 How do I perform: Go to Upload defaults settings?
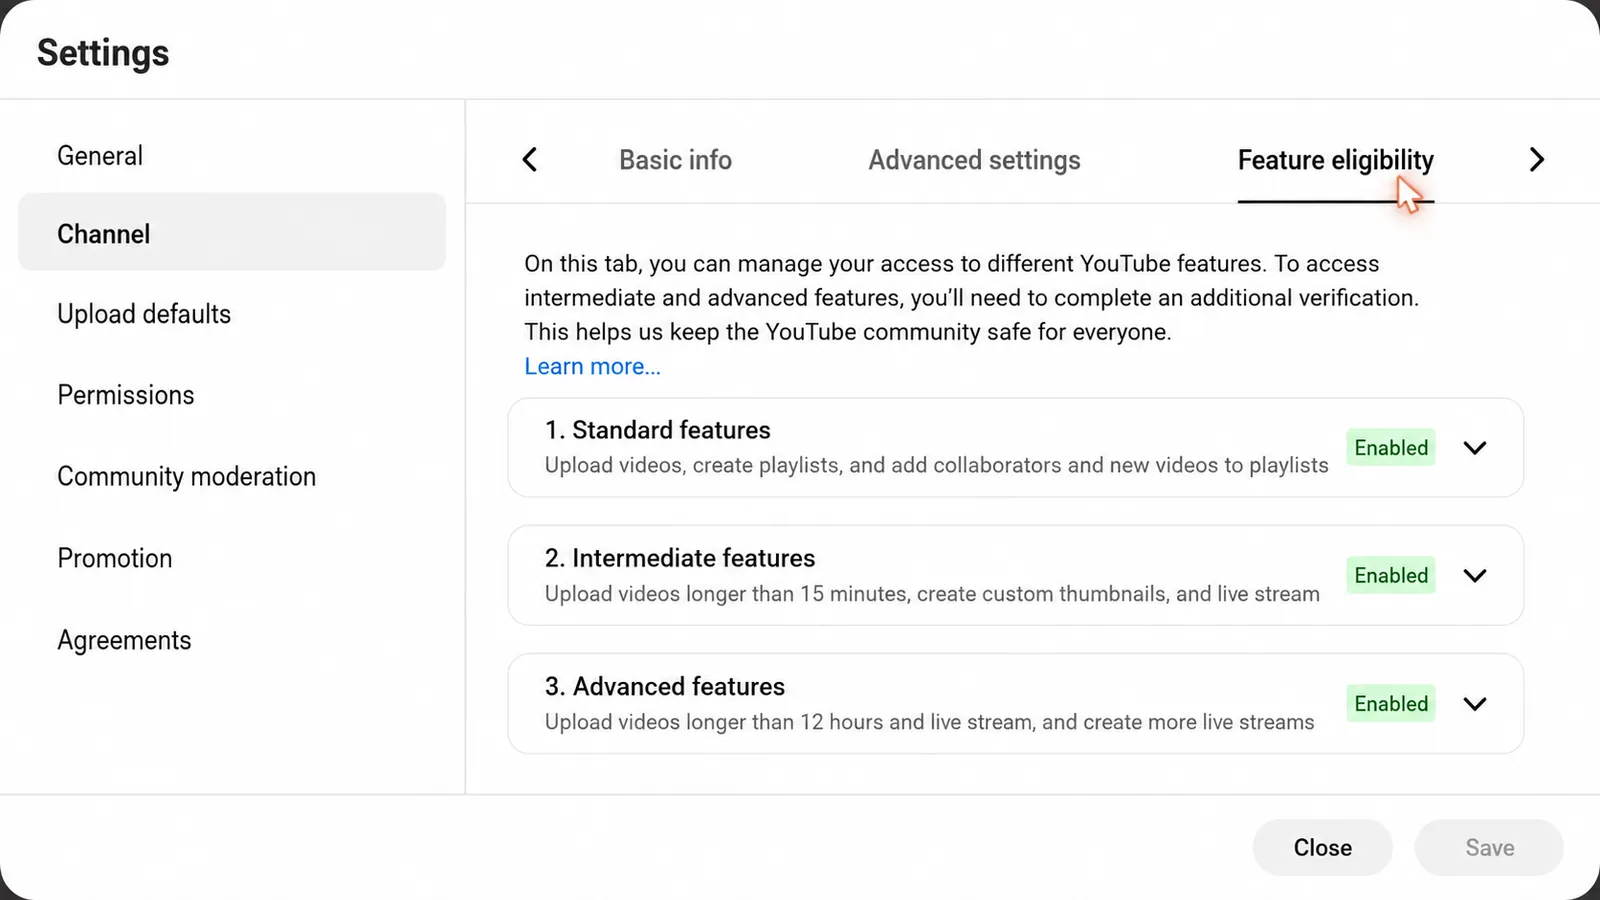point(144,314)
